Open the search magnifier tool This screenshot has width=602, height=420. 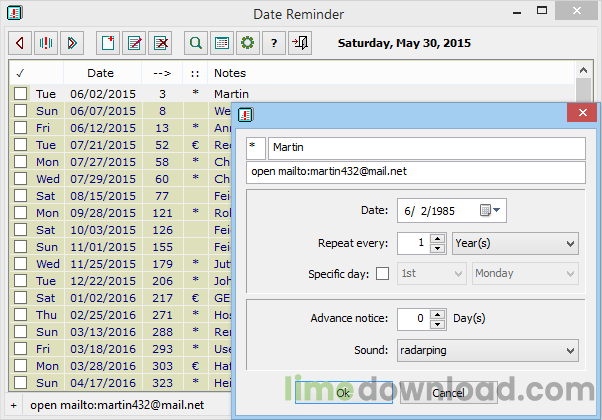pyautogui.click(x=196, y=43)
